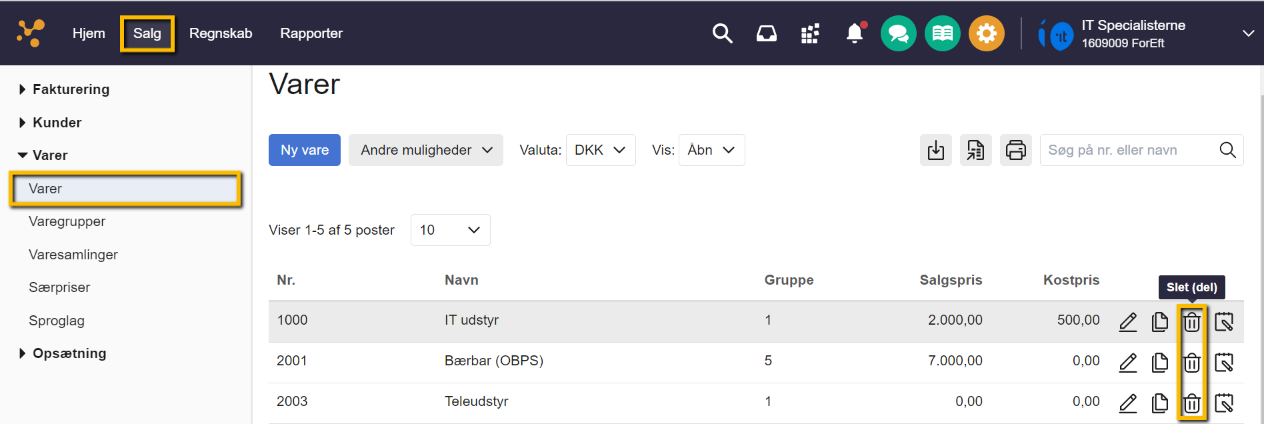Screen dimensions: 1264x424
Task: Open the Valuta DKK dropdown
Action: tap(600, 150)
